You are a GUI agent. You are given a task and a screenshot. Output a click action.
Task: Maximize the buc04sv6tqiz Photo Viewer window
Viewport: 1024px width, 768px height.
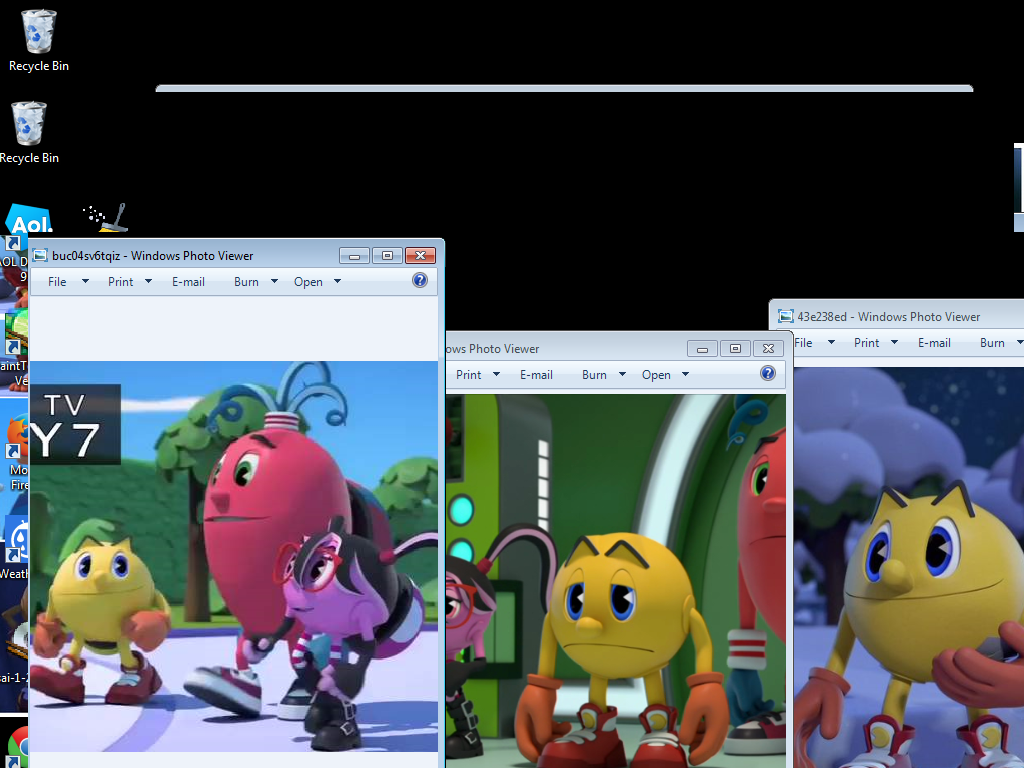pyautogui.click(x=387, y=255)
